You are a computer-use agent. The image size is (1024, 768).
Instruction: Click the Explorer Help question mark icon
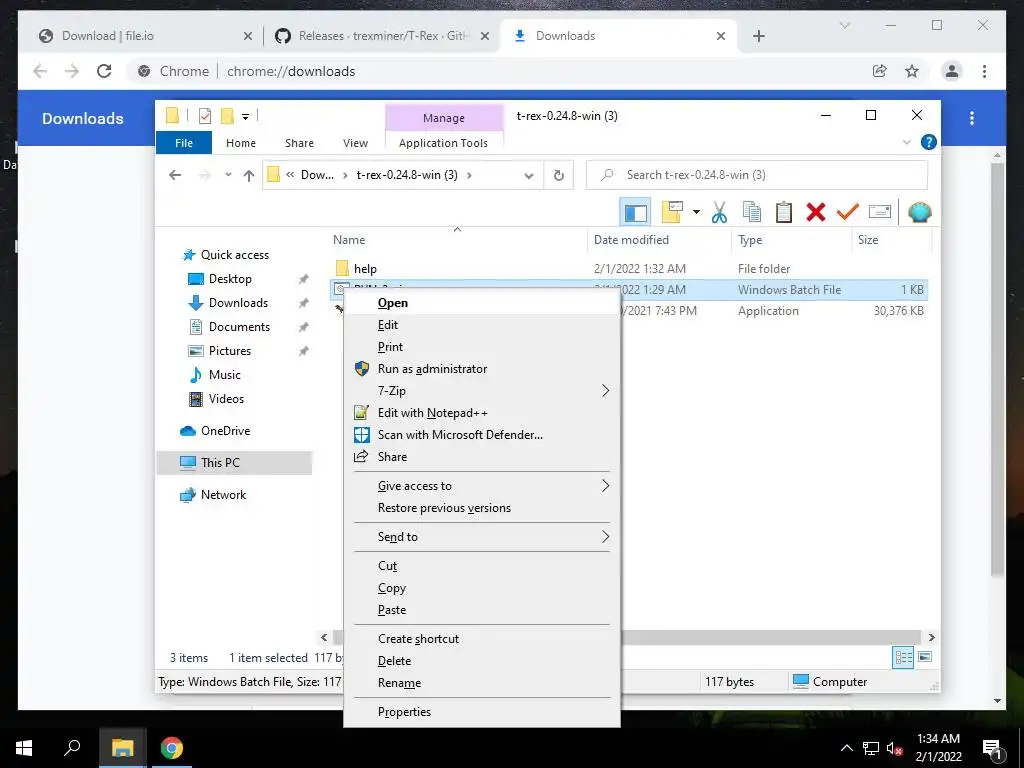pos(928,142)
